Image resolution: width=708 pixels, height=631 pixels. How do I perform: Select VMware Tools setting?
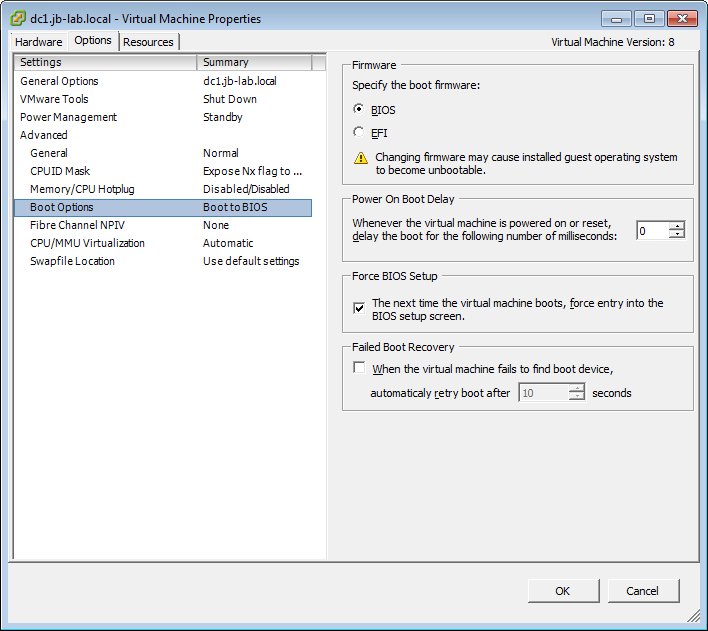(54, 99)
